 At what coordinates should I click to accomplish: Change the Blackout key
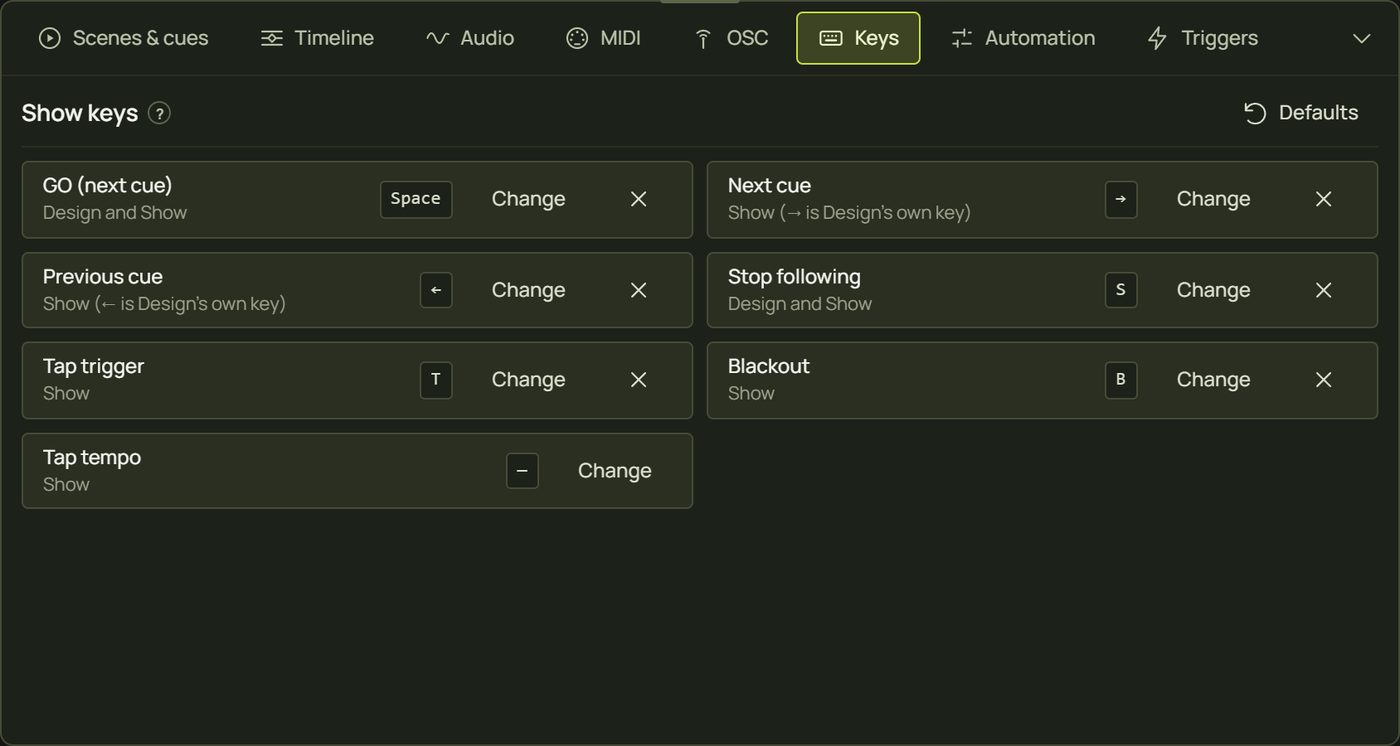point(1213,380)
